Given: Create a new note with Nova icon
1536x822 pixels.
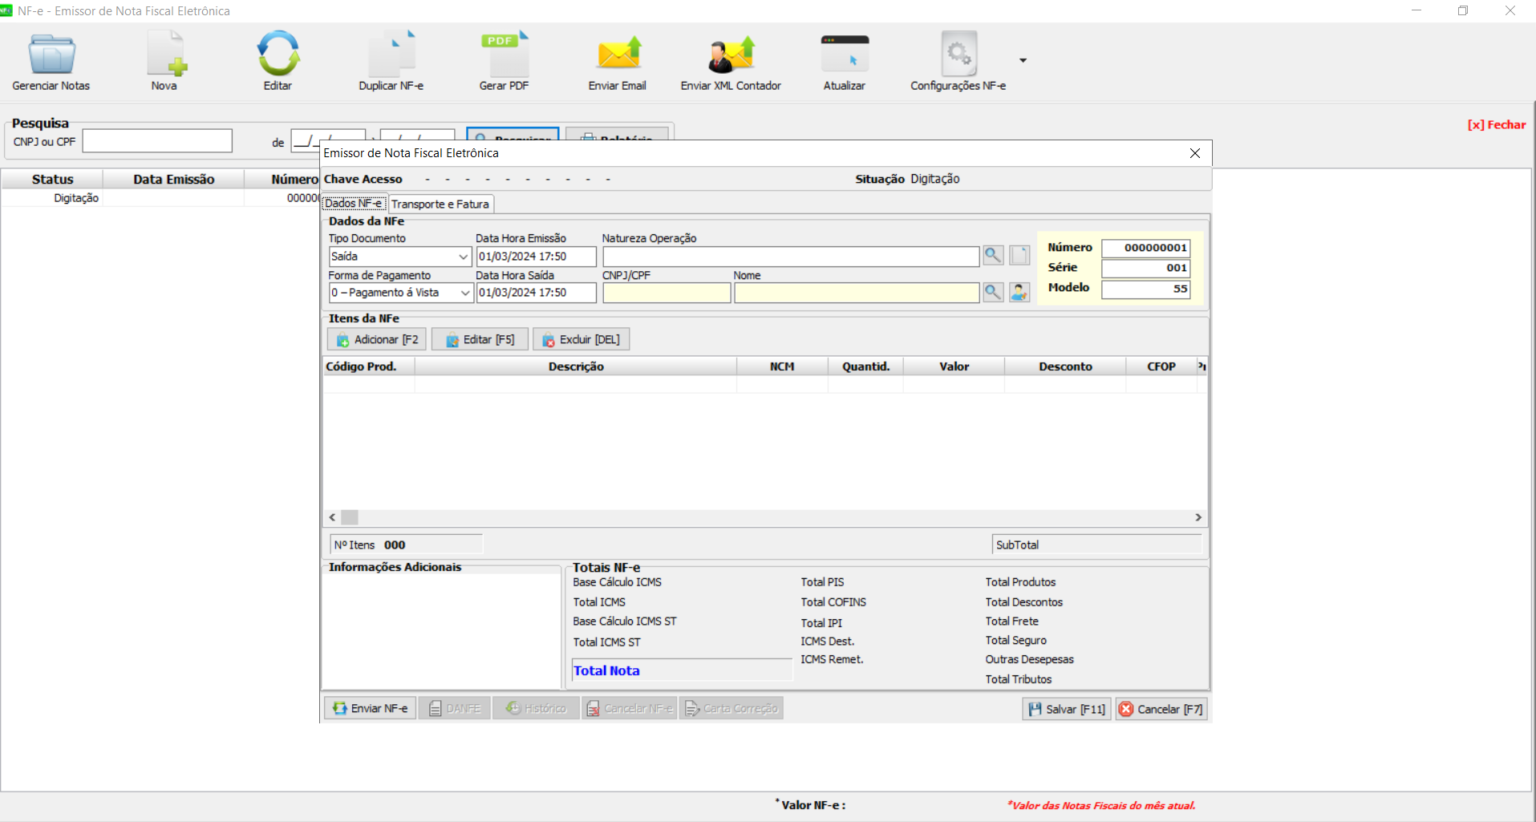Looking at the screenshot, I should 165,56.
